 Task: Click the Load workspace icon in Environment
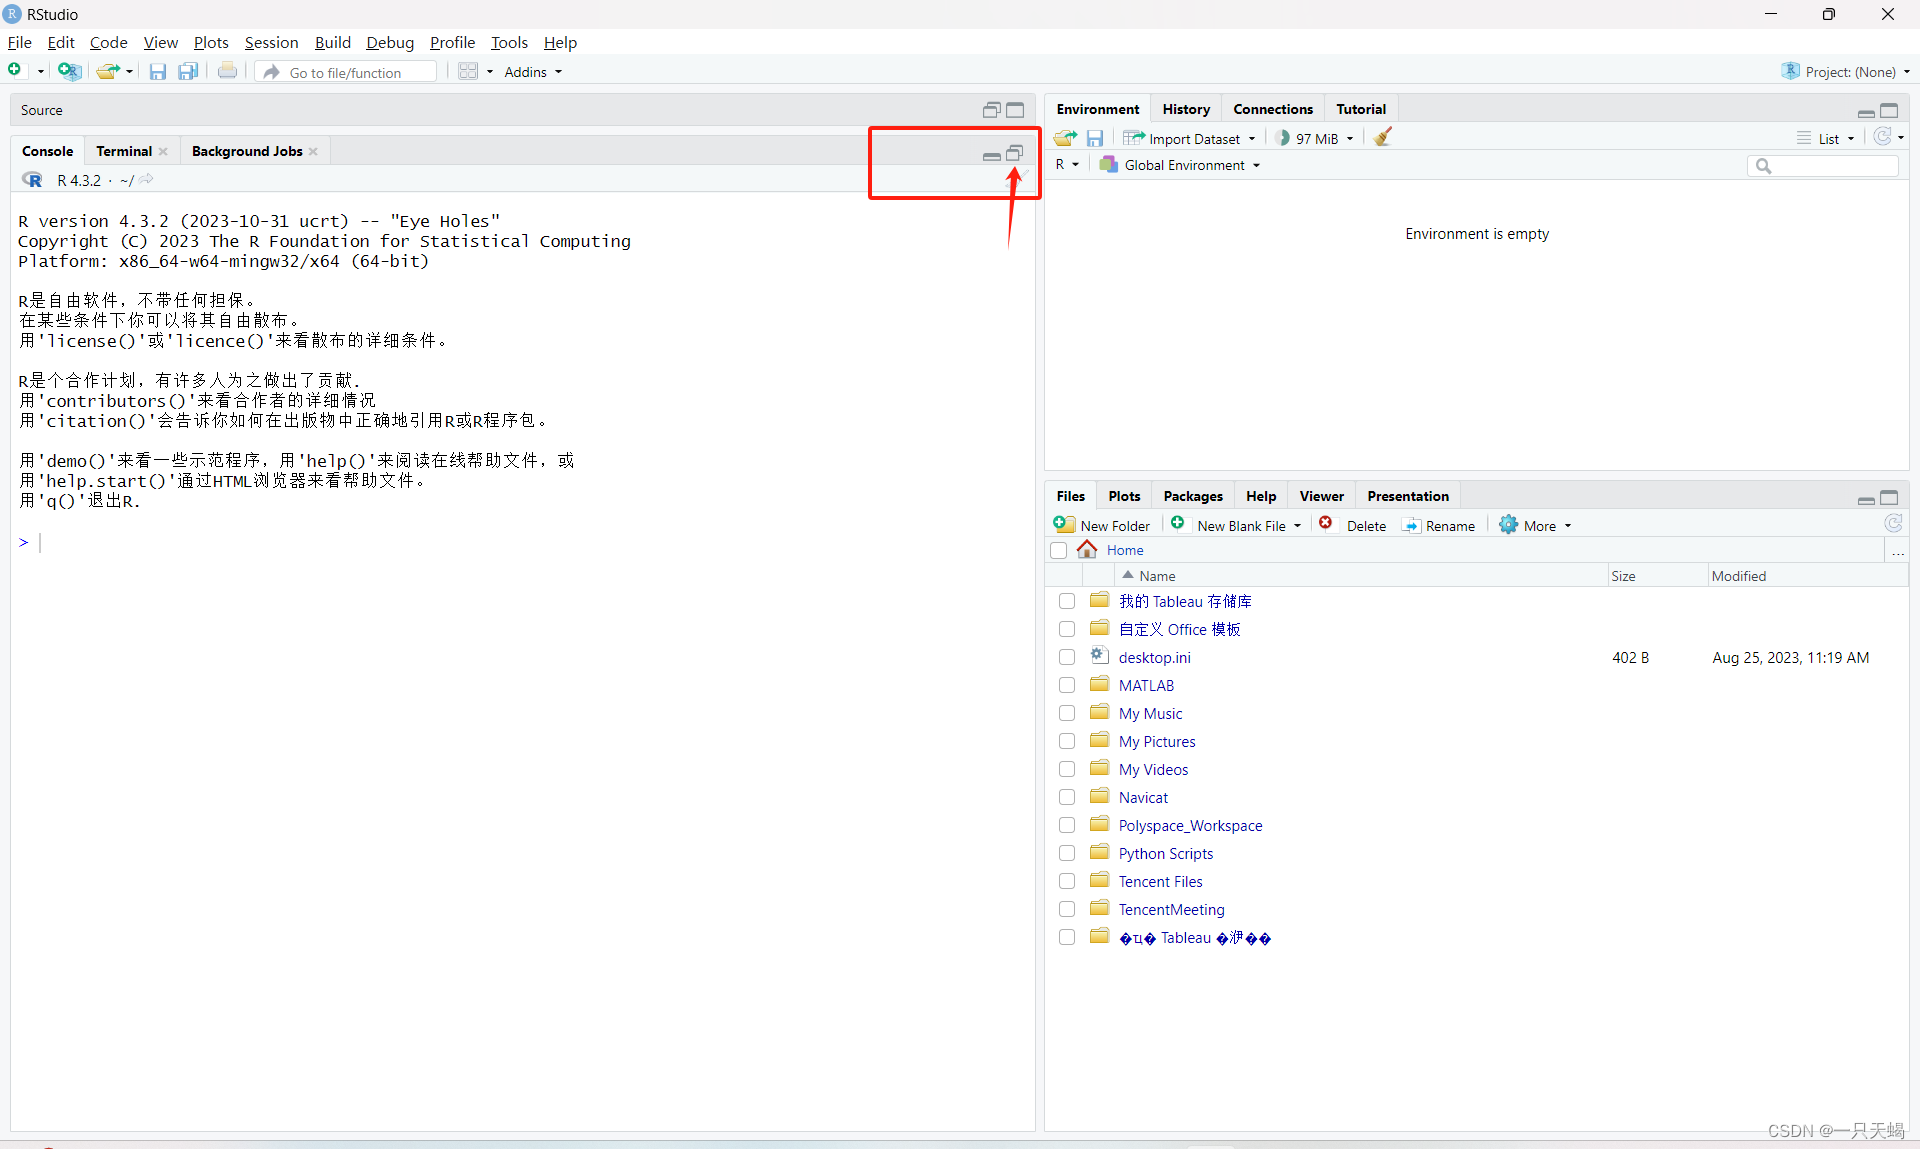pyautogui.click(x=1066, y=138)
